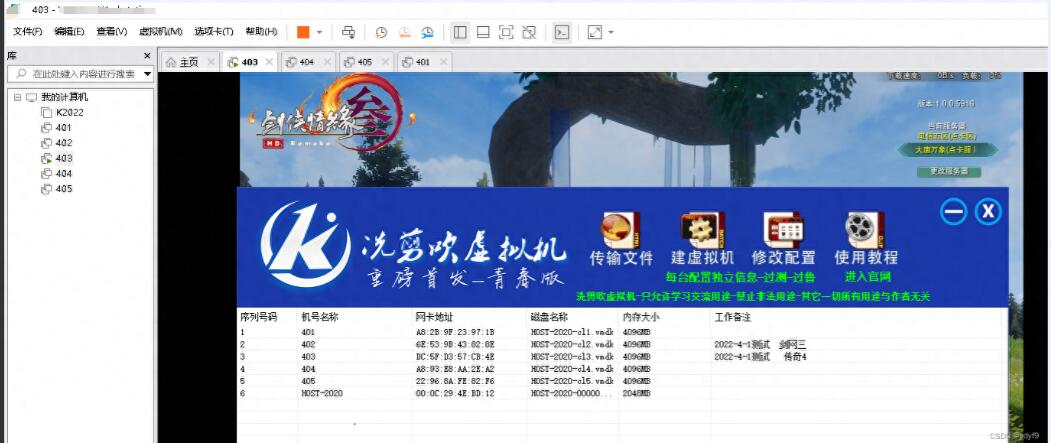
Task: Click the 建虚拟机 create VM icon
Action: 702,230
